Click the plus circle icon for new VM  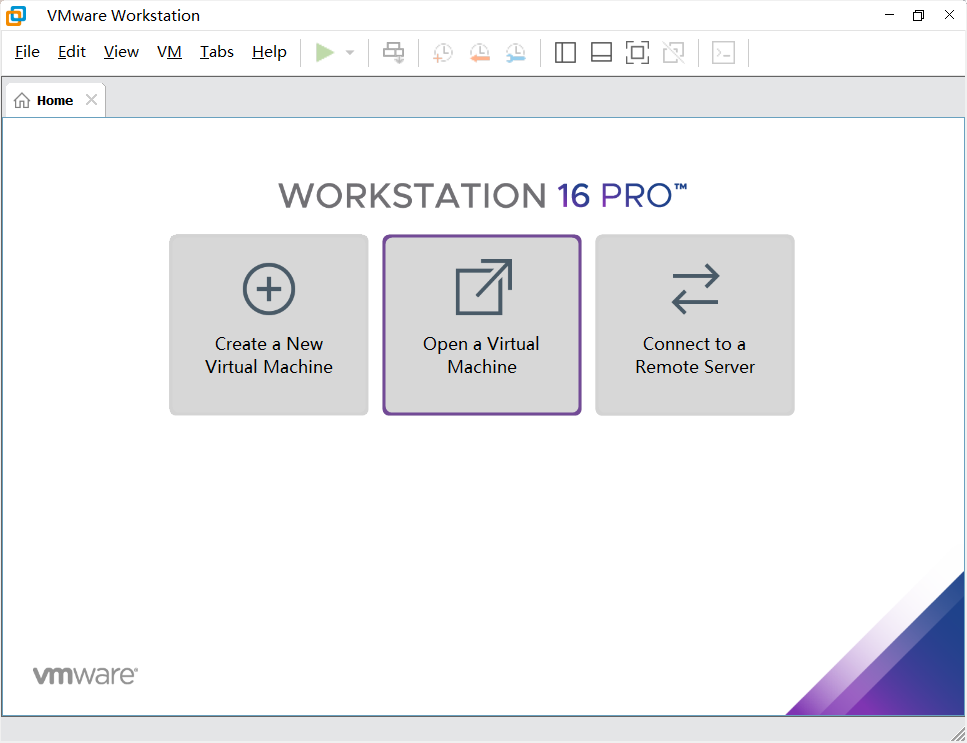pos(269,289)
